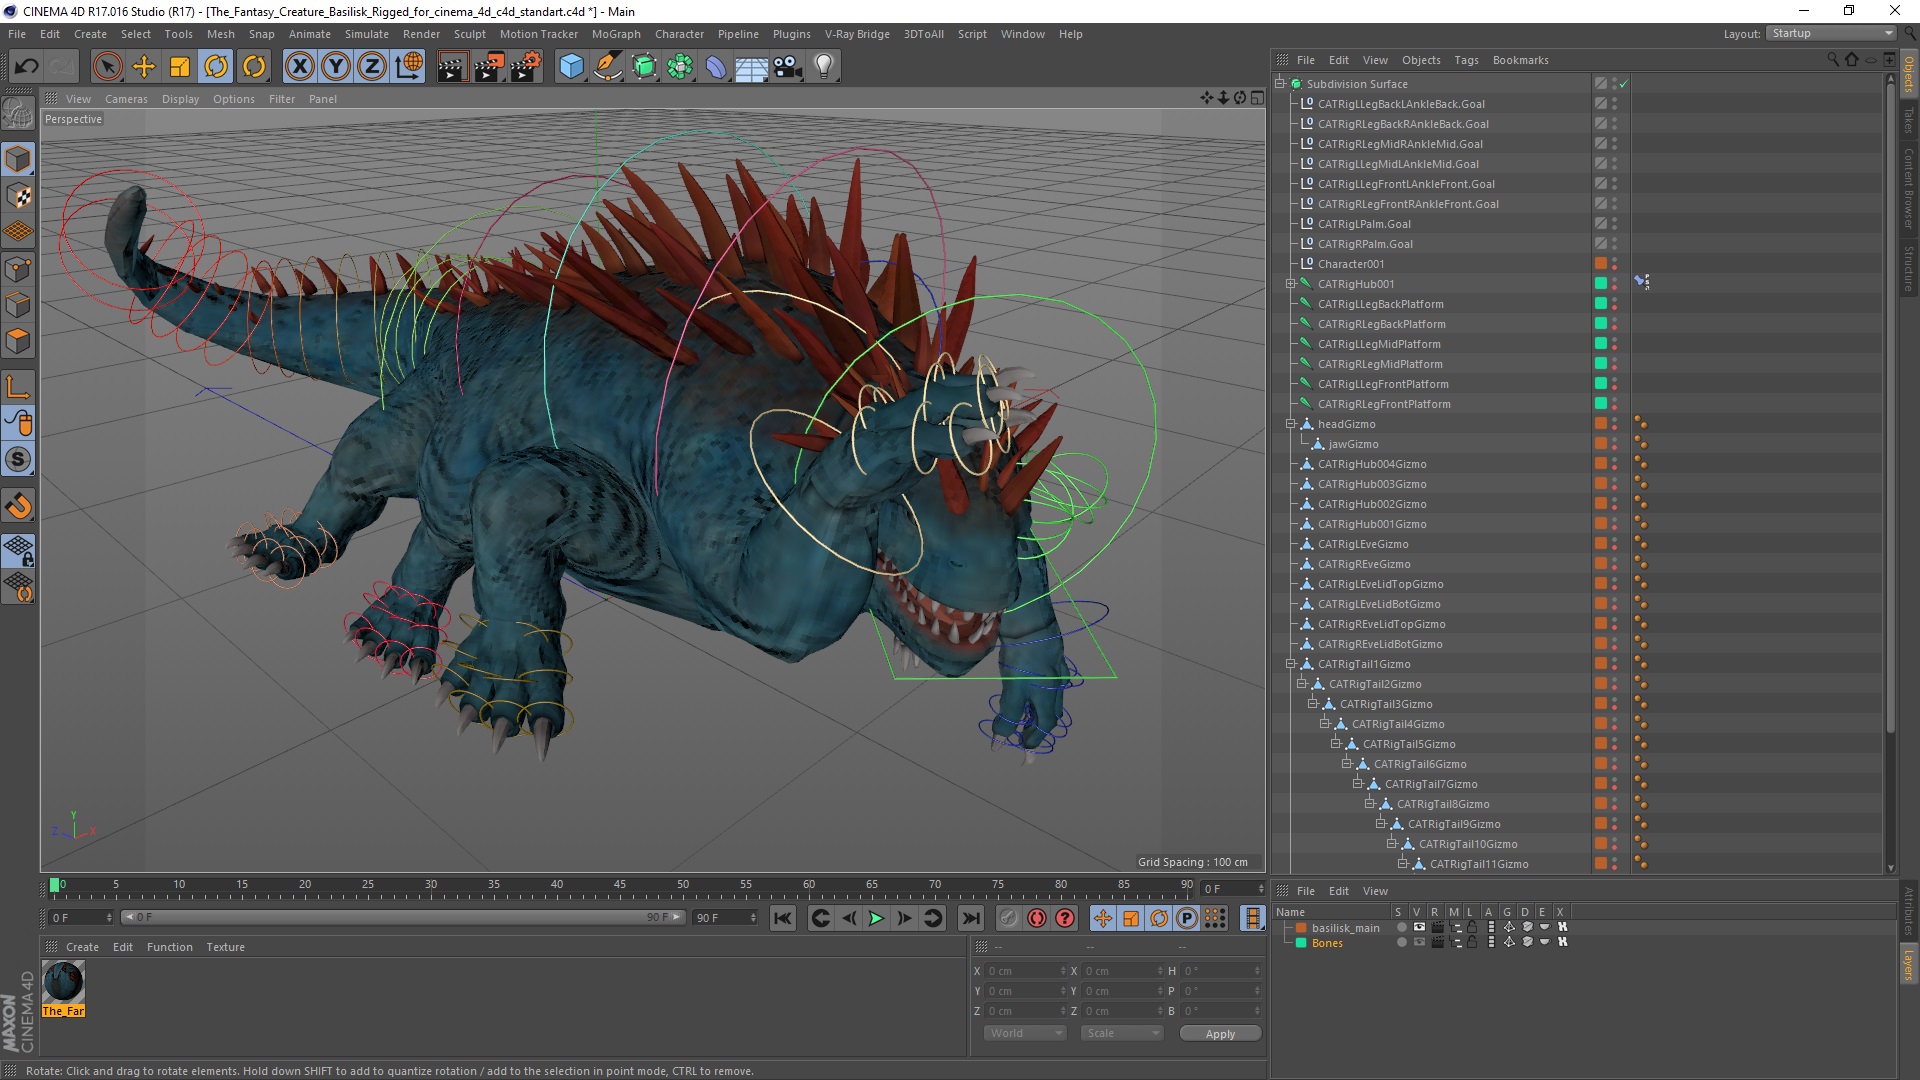1920x1080 pixels.
Task: Play the animation forward
Action: point(876,918)
